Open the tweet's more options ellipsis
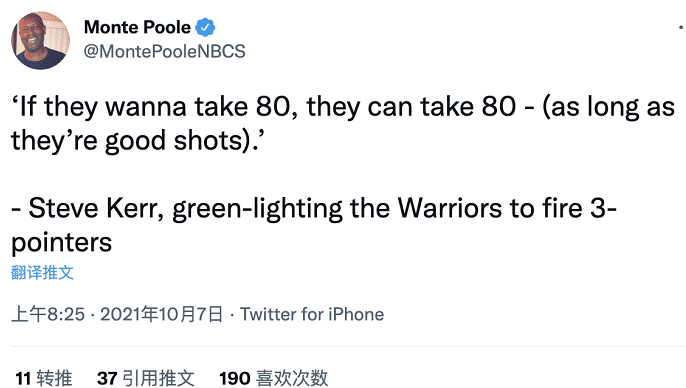 [682, 27]
